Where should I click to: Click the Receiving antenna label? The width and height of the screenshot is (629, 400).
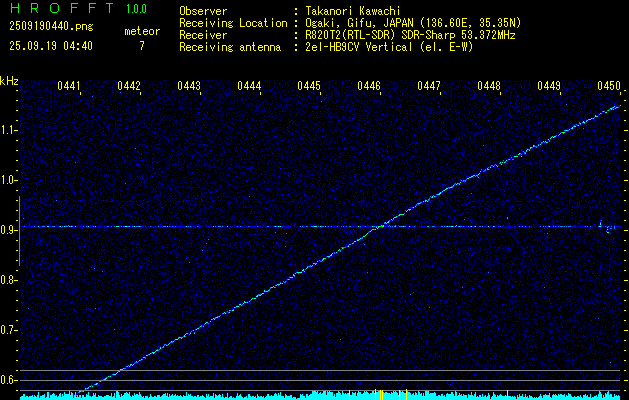tap(230, 47)
